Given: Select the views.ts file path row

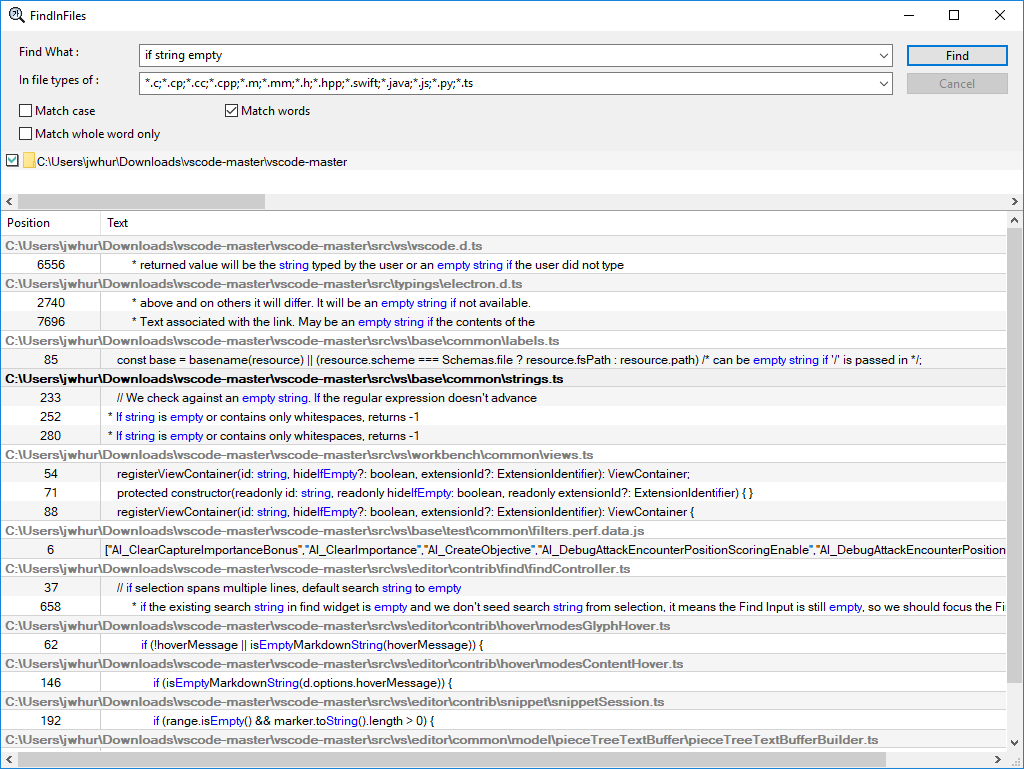Looking at the screenshot, I should click(x=504, y=454).
